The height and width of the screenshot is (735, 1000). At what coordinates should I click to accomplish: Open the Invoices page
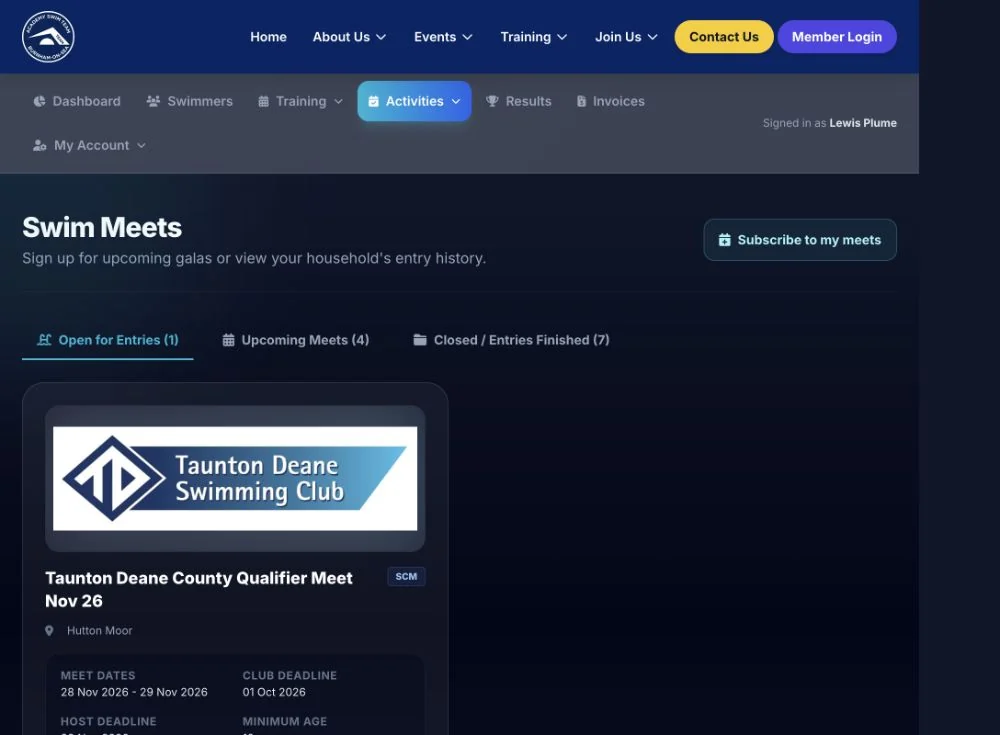pyautogui.click(x=610, y=101)
